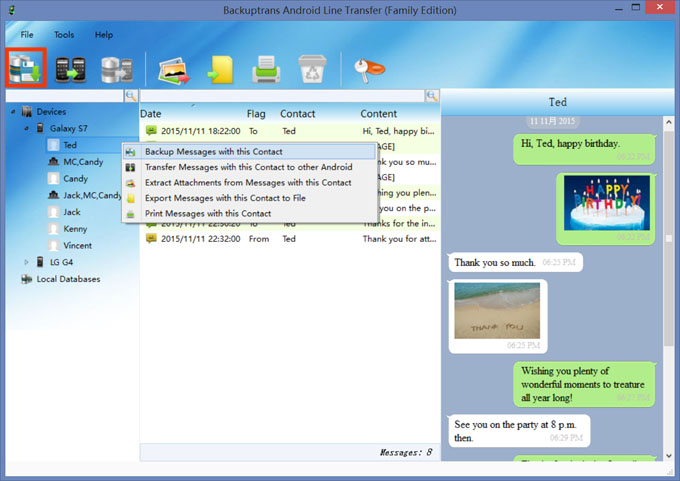This screenshot has width=680, height=481.
Task: Open the Tools menu
Action: 64,35
